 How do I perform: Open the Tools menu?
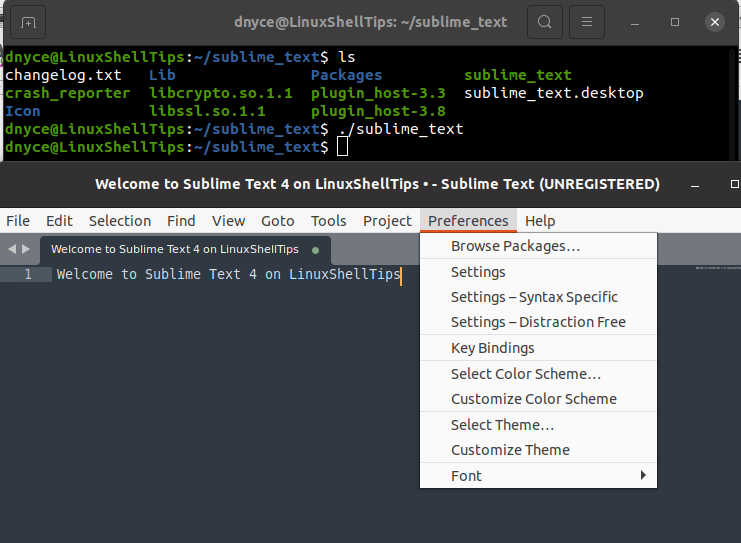328,221
